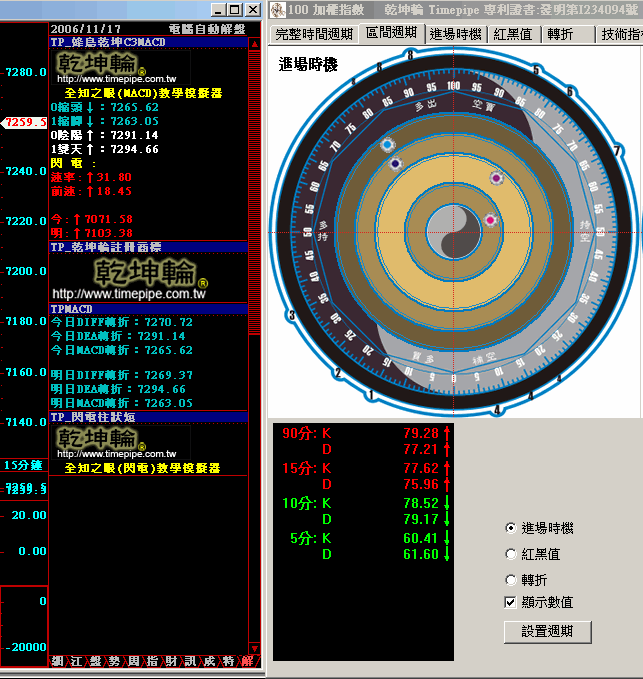Open the 紅黑值 tab
This screenshot has height=679, width=643.
512,34
